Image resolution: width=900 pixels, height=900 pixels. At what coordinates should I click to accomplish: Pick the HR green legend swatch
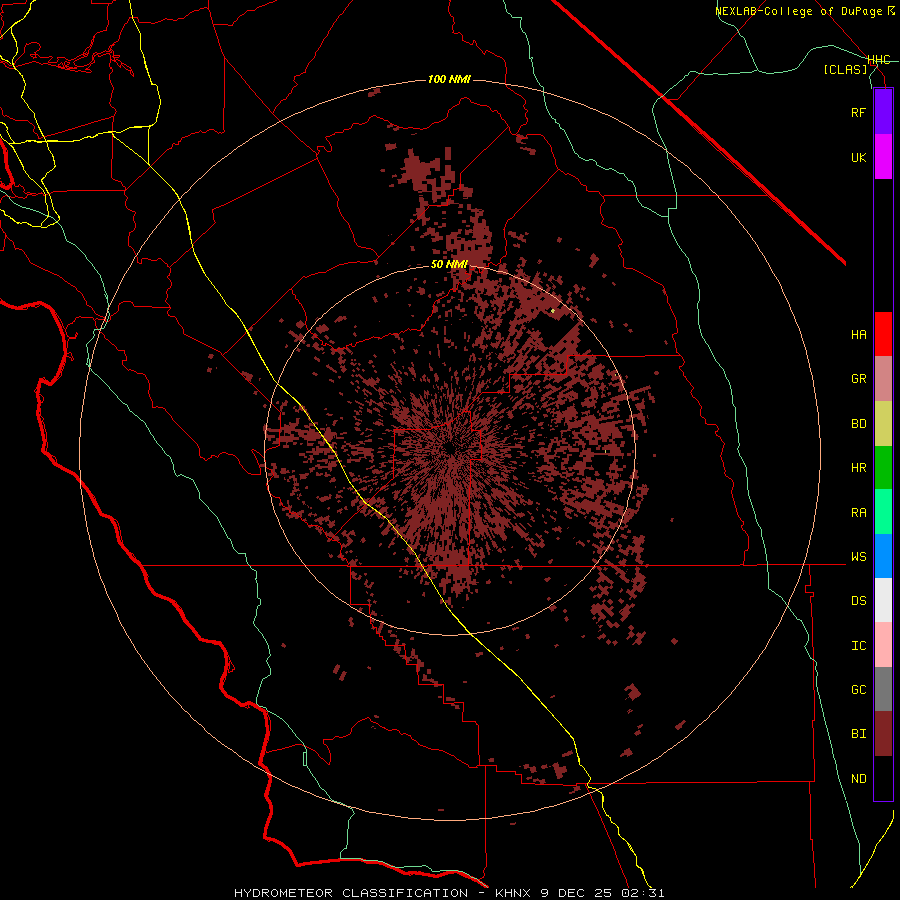(883, 468)
